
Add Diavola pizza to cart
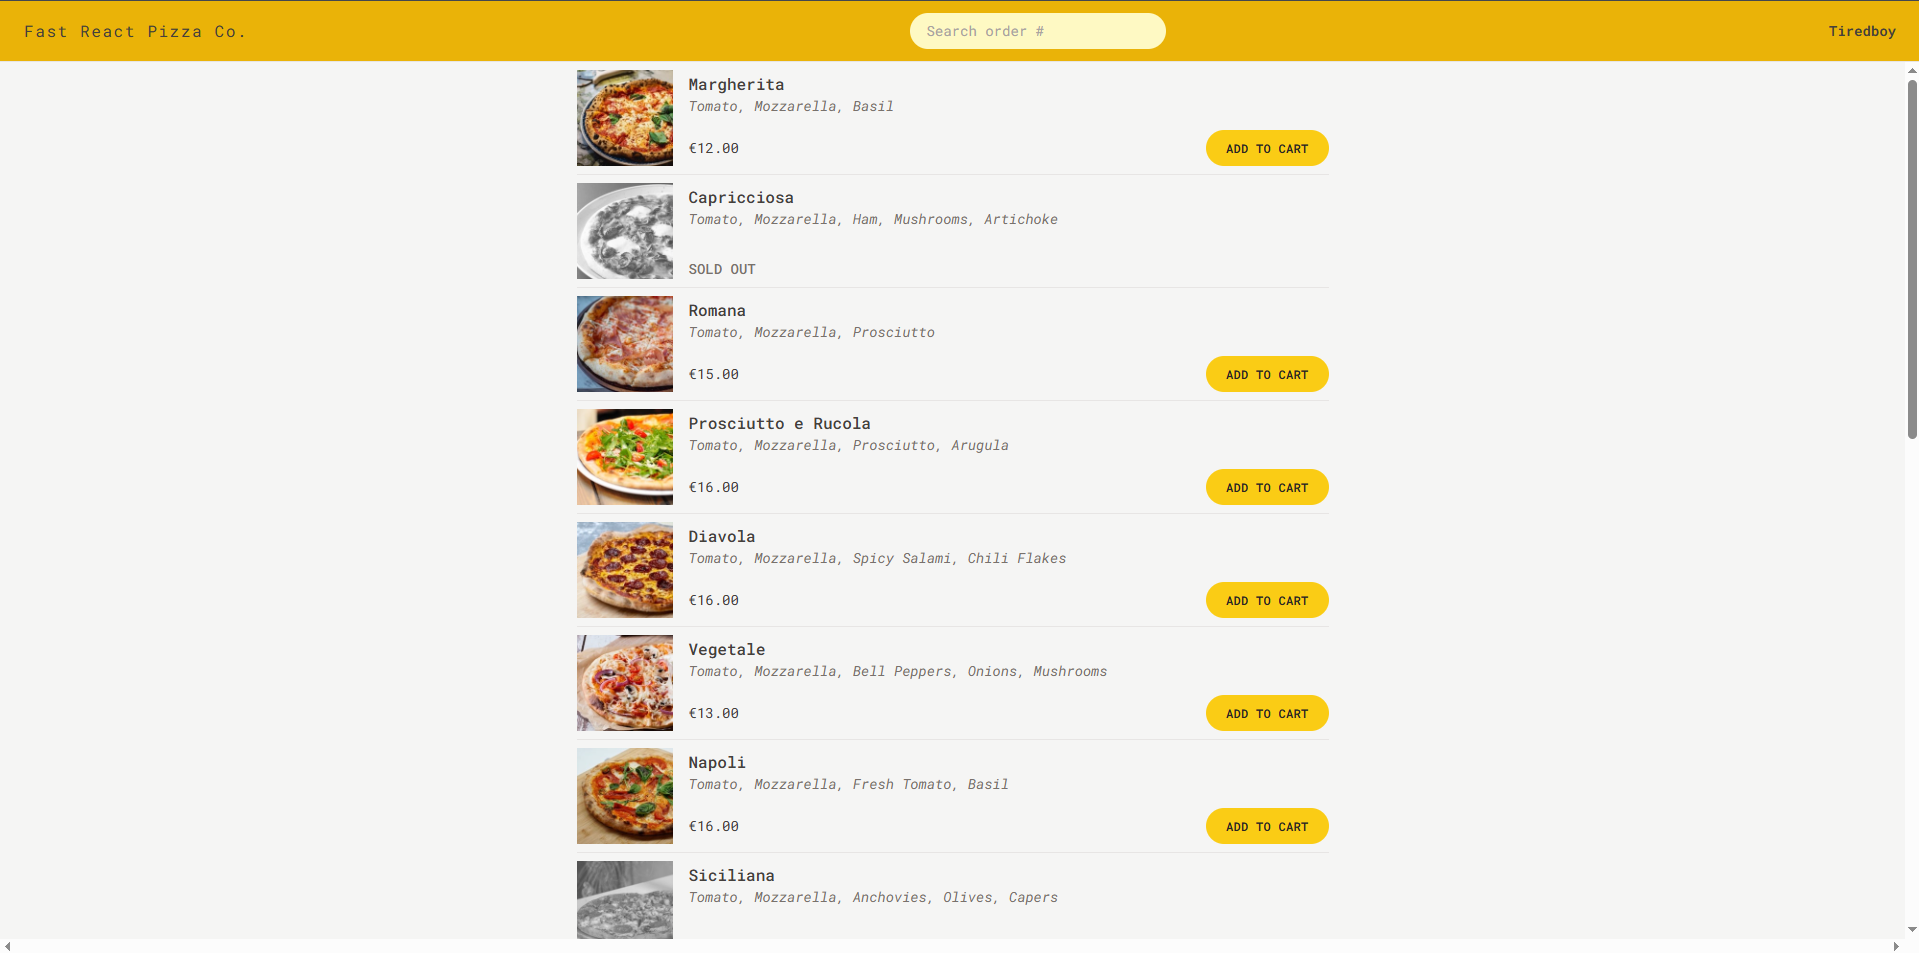click(1266, 600)
